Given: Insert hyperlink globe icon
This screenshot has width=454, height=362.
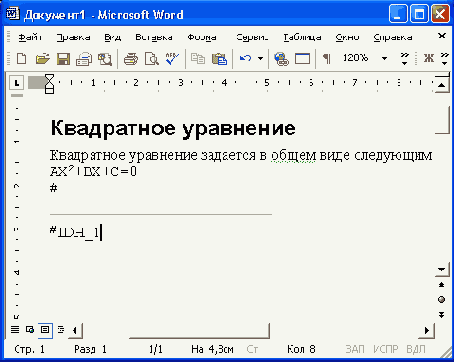Looking at the screenshot, I should (282, 59).
